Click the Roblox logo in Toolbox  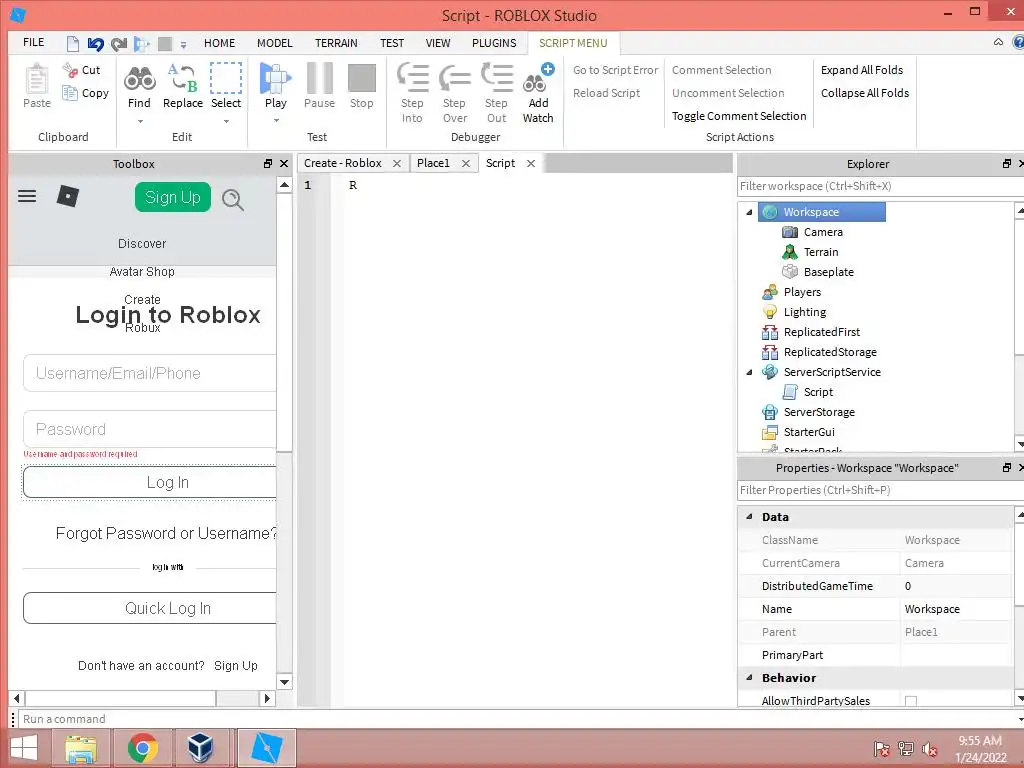click(68, 196)
